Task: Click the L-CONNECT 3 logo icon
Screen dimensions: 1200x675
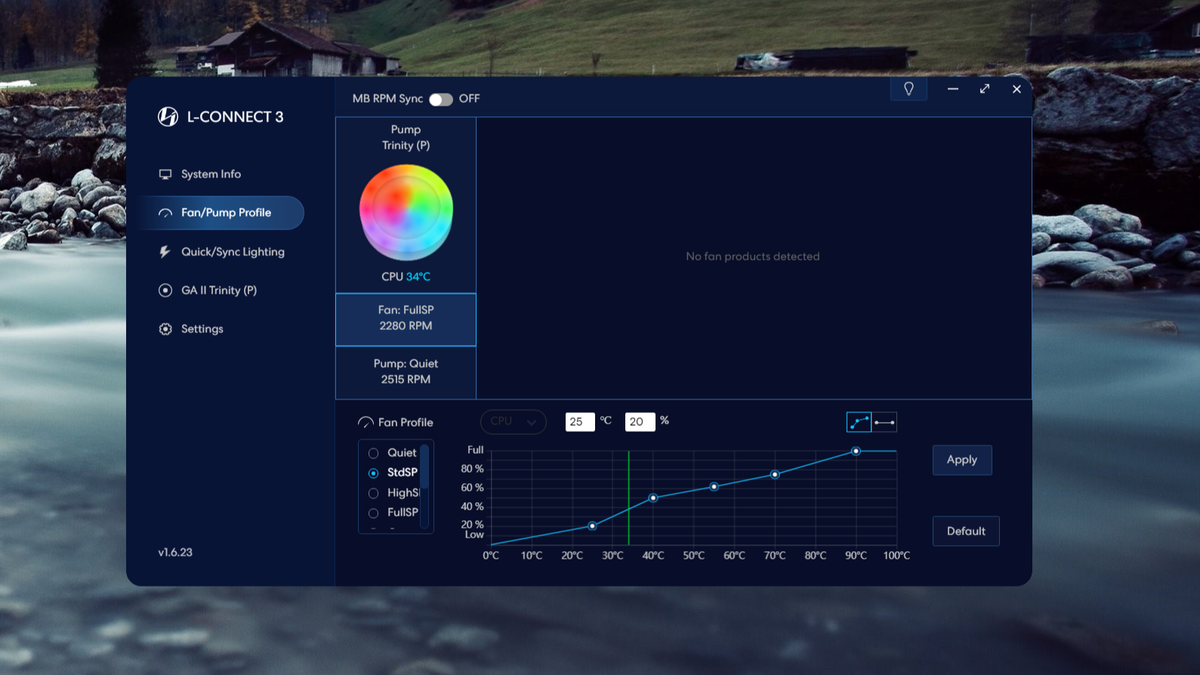Action: point(168,117)
